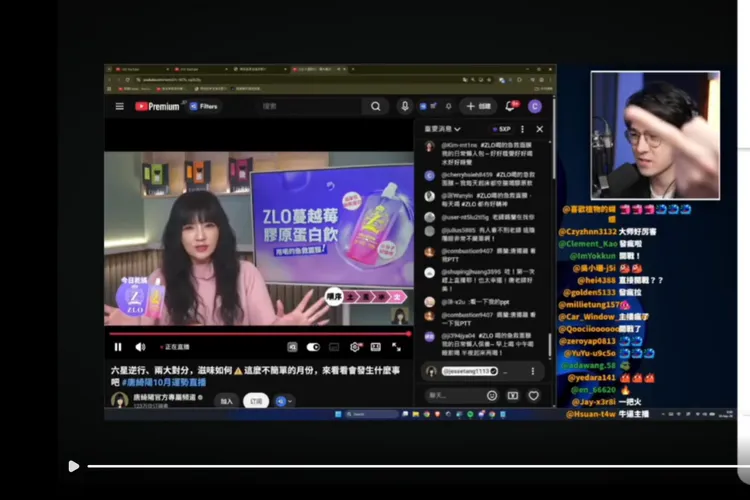
Task: Click the Windows taskbar search box
Action: [371, 414]
